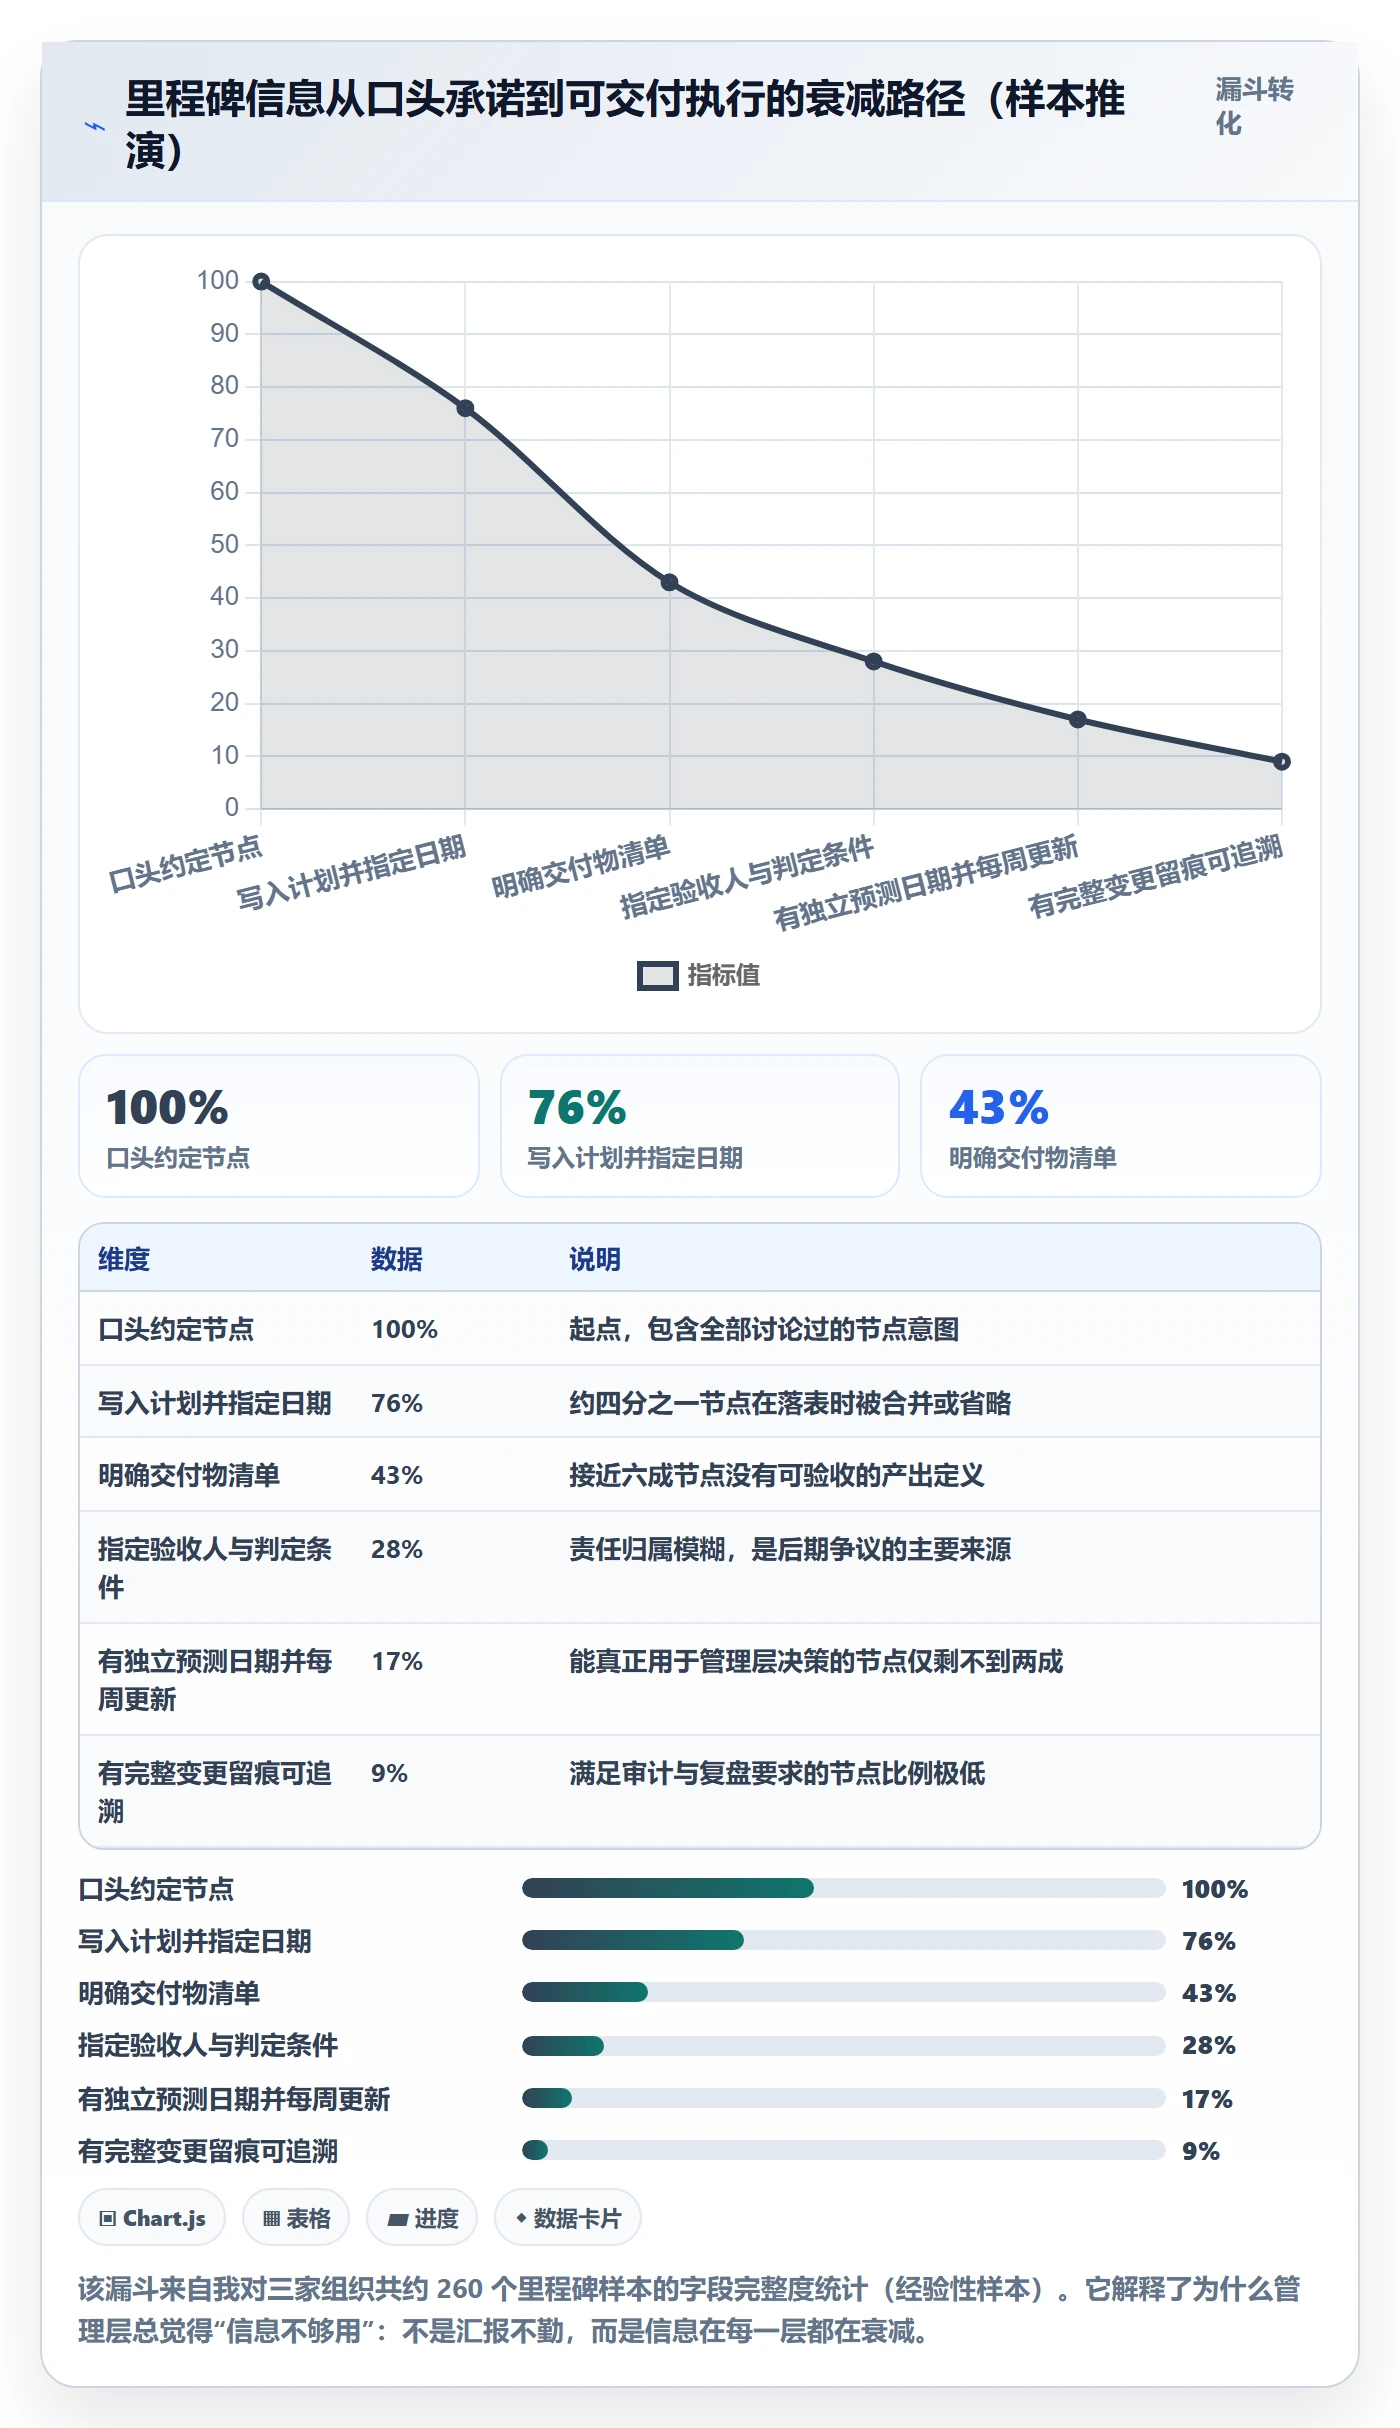Click the 说明 column header
This screenshot has width=1400, height=2428.
tap(595, 1259)
